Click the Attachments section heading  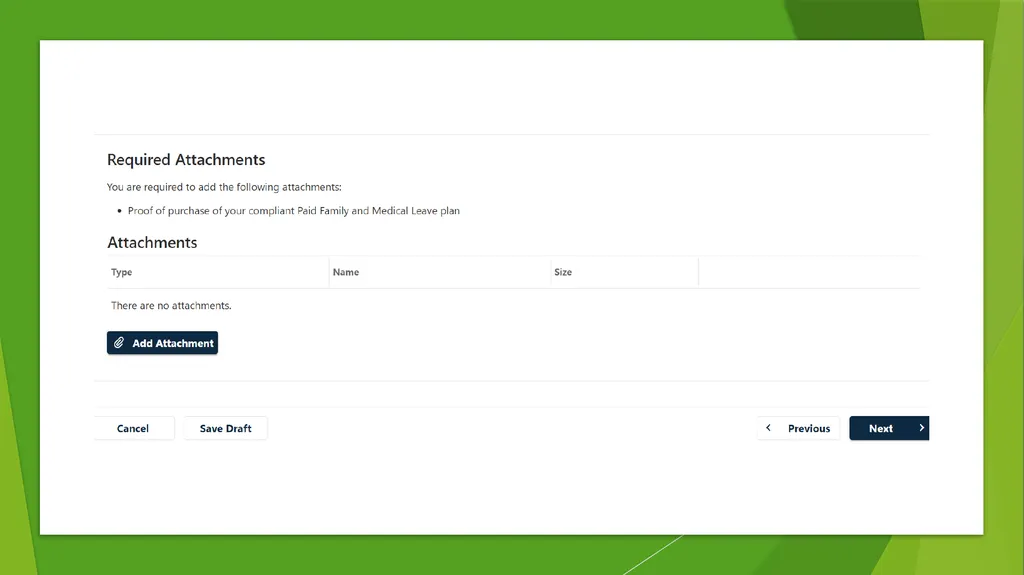click(152, 242)
